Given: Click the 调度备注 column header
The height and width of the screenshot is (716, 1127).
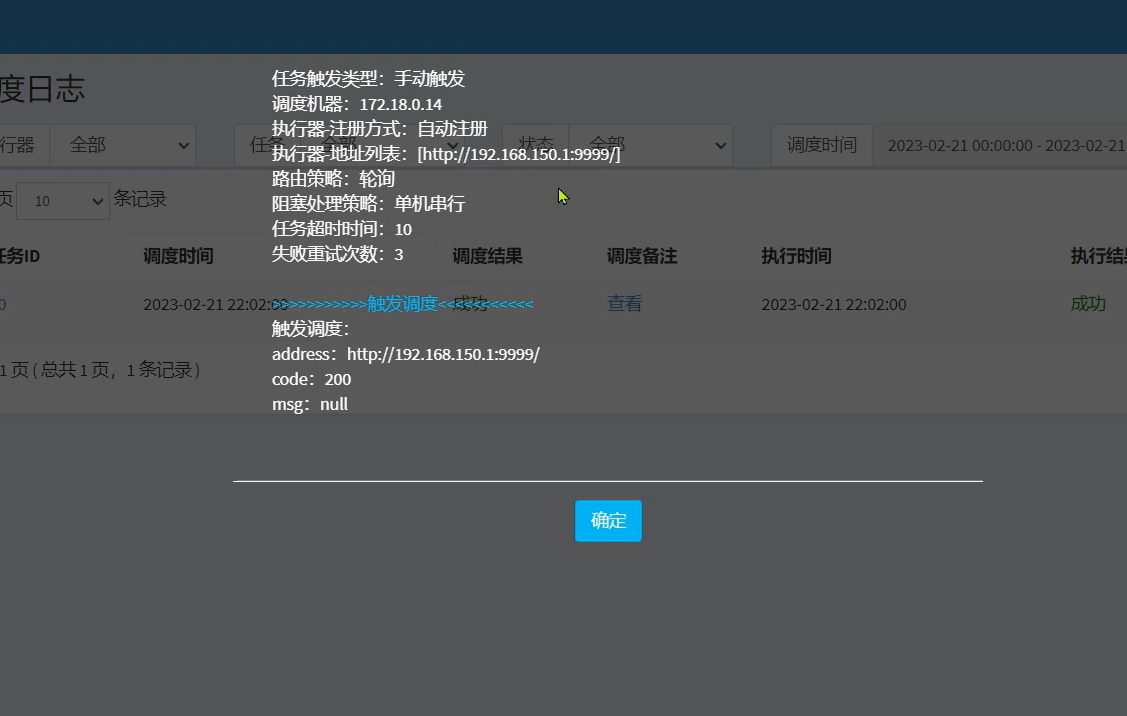Looking at the screenshot, I should coord(642,256).
